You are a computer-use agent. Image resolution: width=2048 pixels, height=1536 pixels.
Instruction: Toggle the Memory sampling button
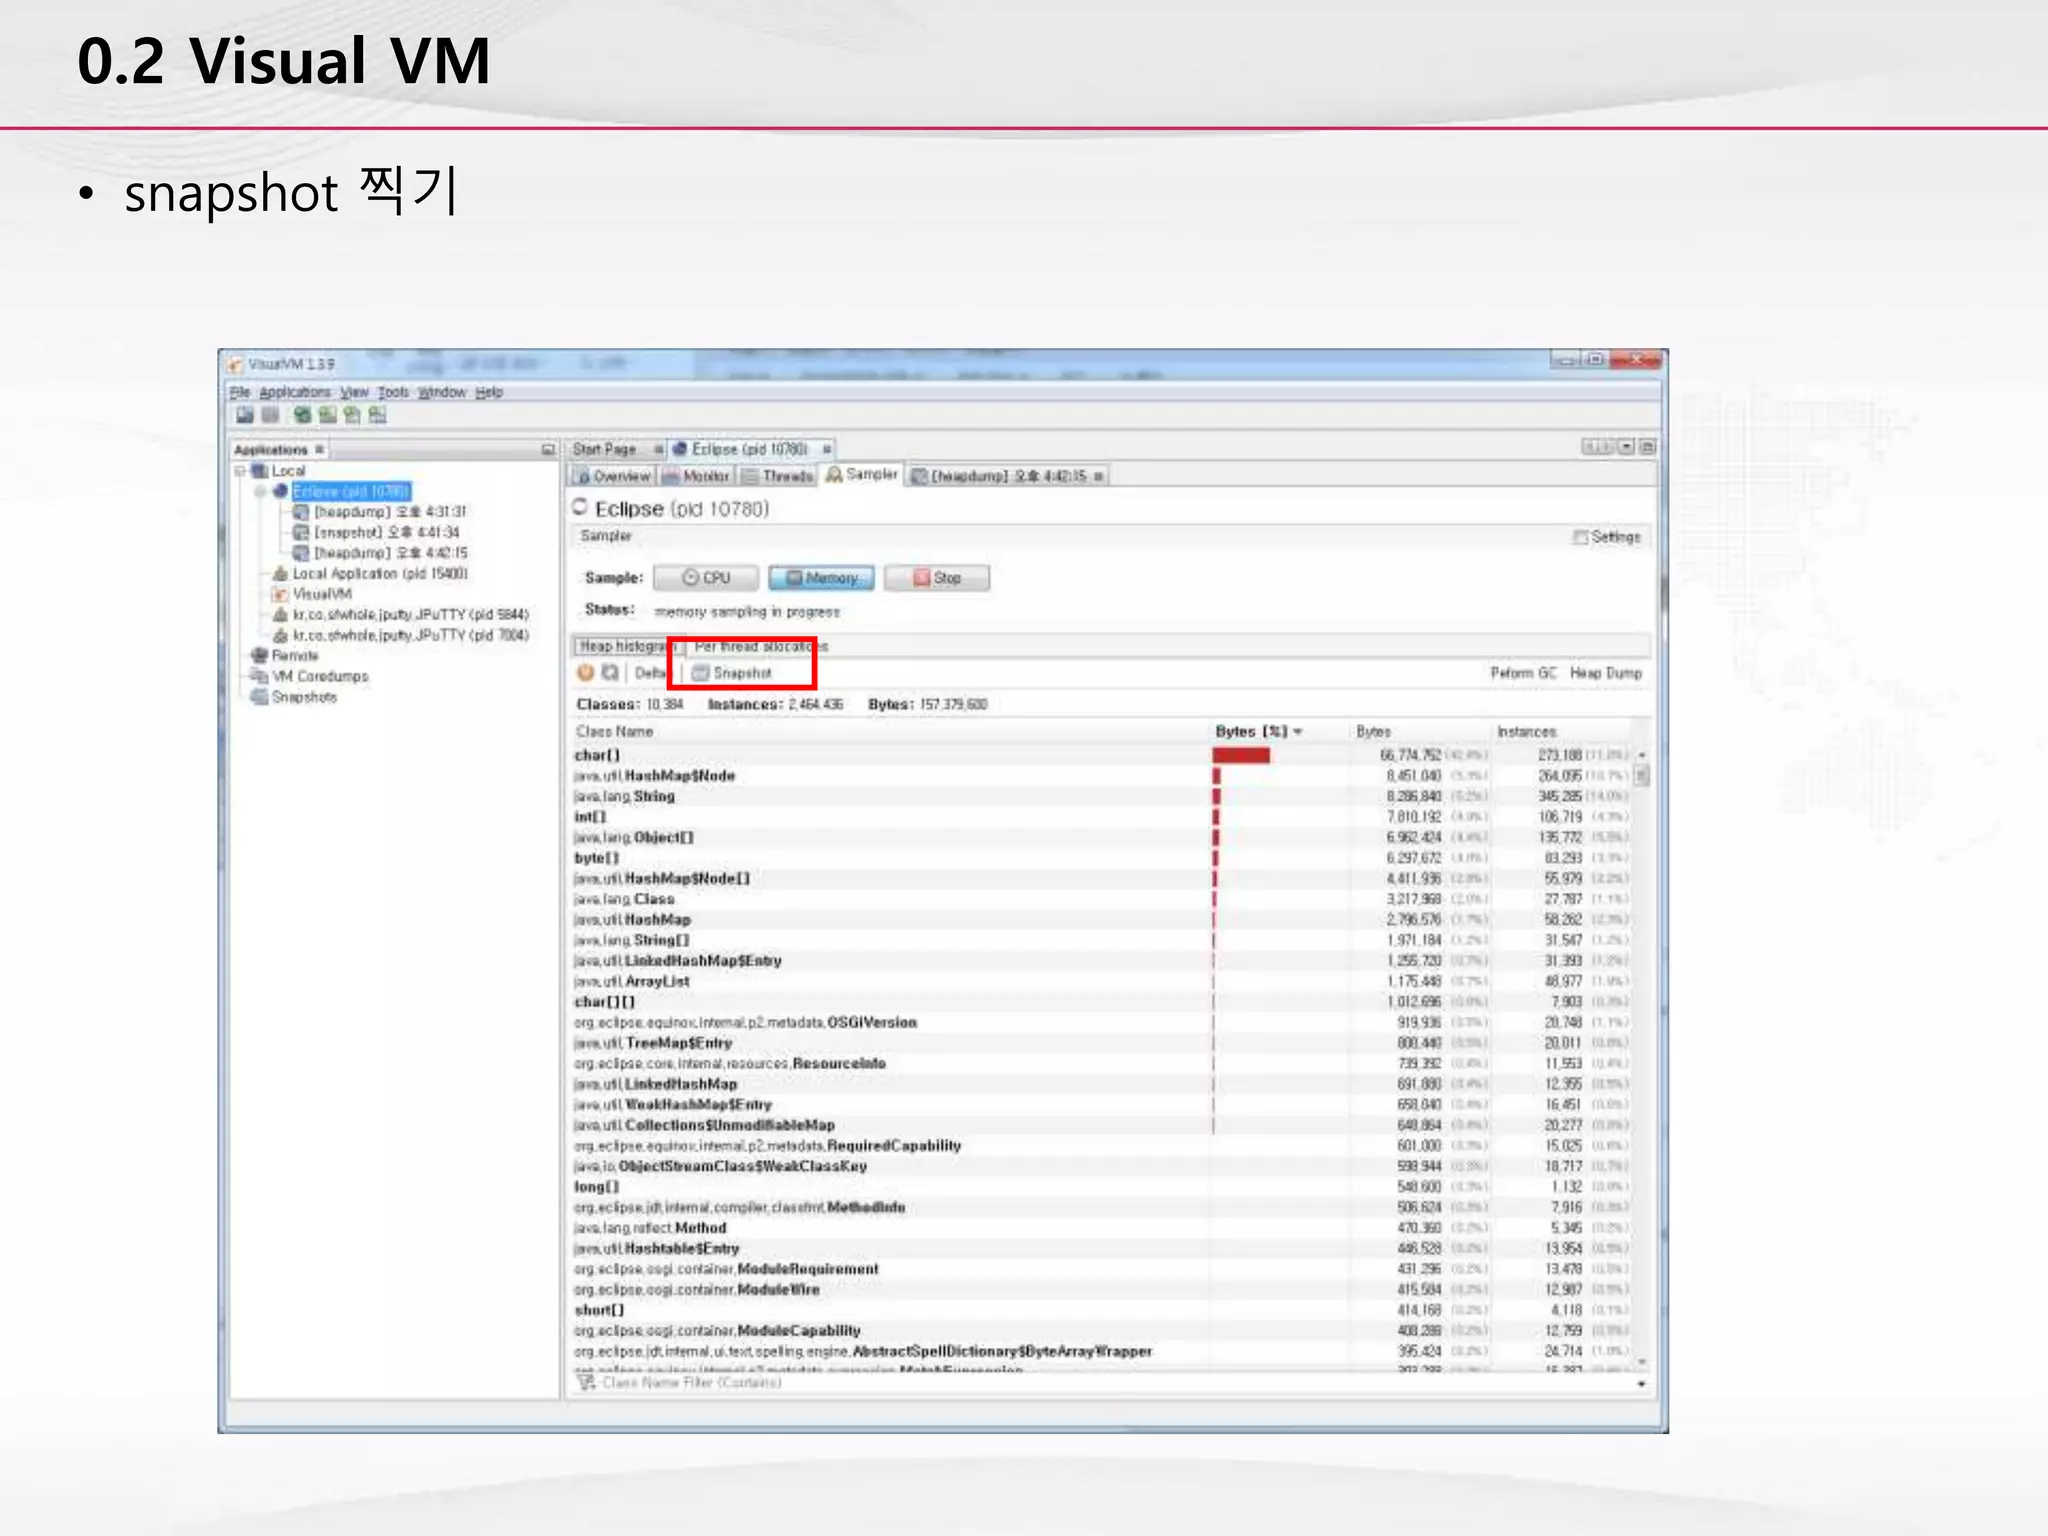[821, 578]
